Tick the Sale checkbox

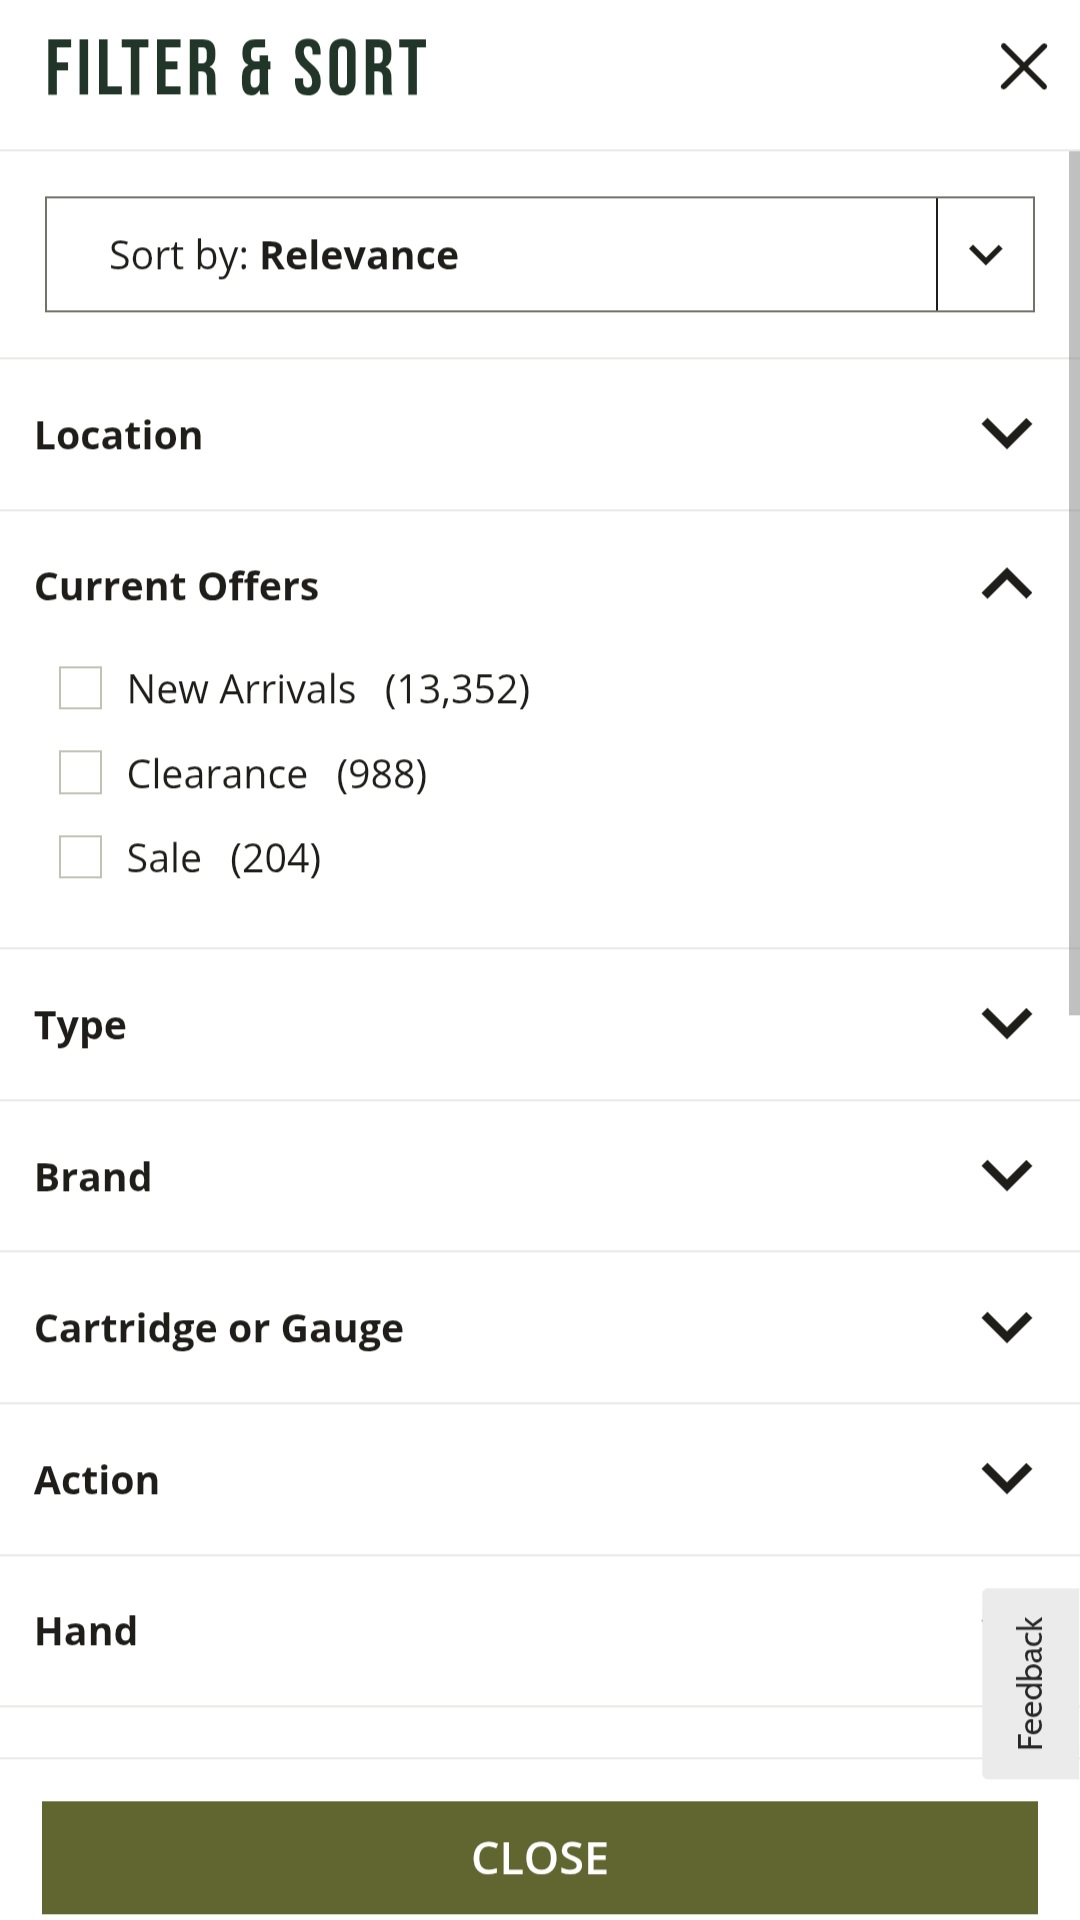pos(81,857)
